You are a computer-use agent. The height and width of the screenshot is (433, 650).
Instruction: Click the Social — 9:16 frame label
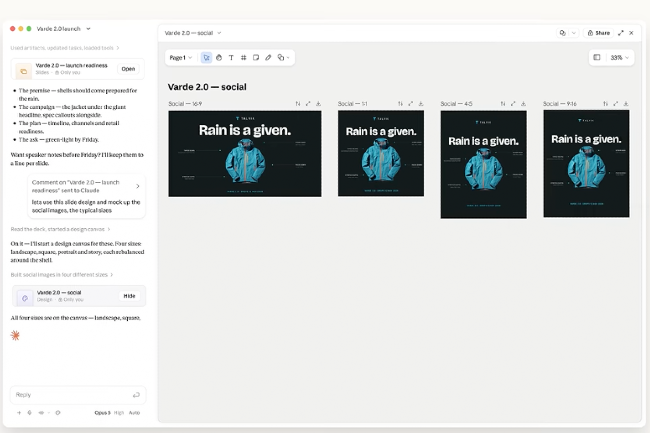tap(560, 104)
